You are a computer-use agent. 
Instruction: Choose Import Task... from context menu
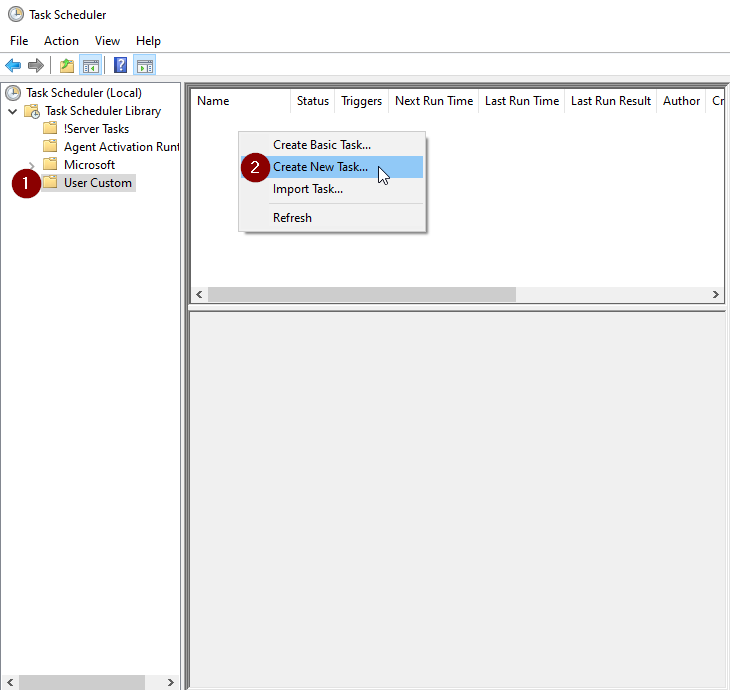[332, 189]
